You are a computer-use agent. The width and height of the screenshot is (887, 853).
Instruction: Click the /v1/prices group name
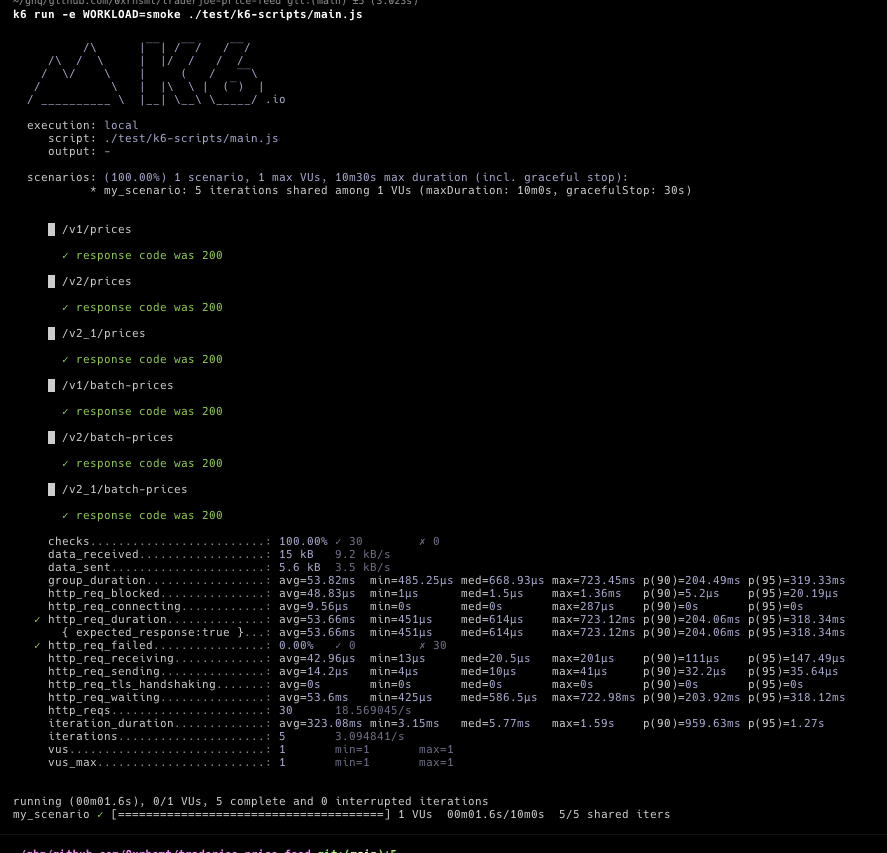(x=97, y=230)
